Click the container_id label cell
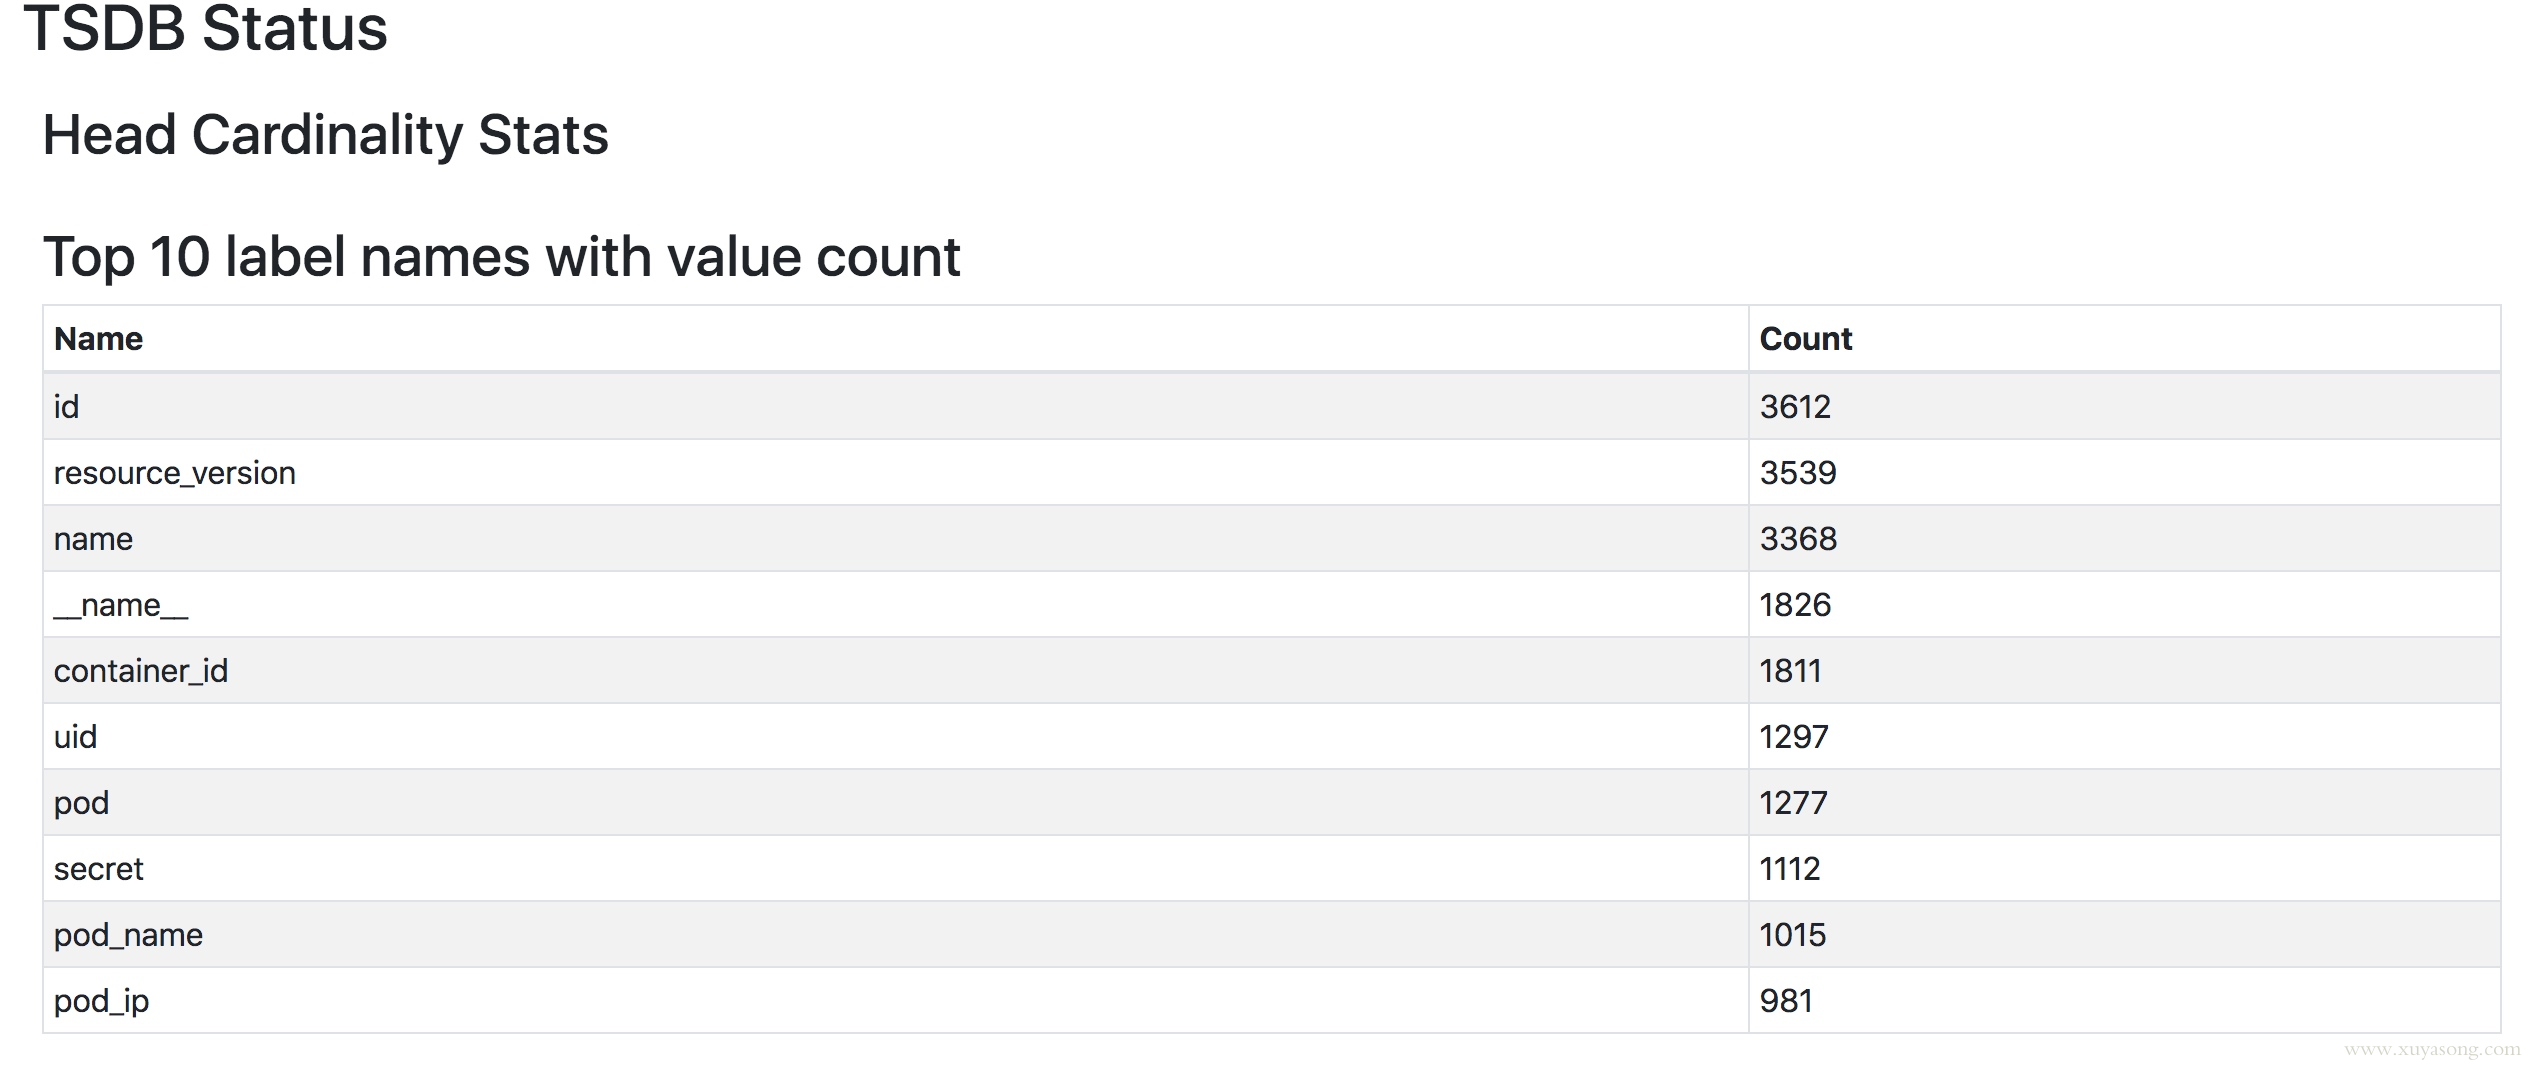Image resolution: width=2542 pixels, height=1080 pixels. pyautogui.click(x=141, y=671)
